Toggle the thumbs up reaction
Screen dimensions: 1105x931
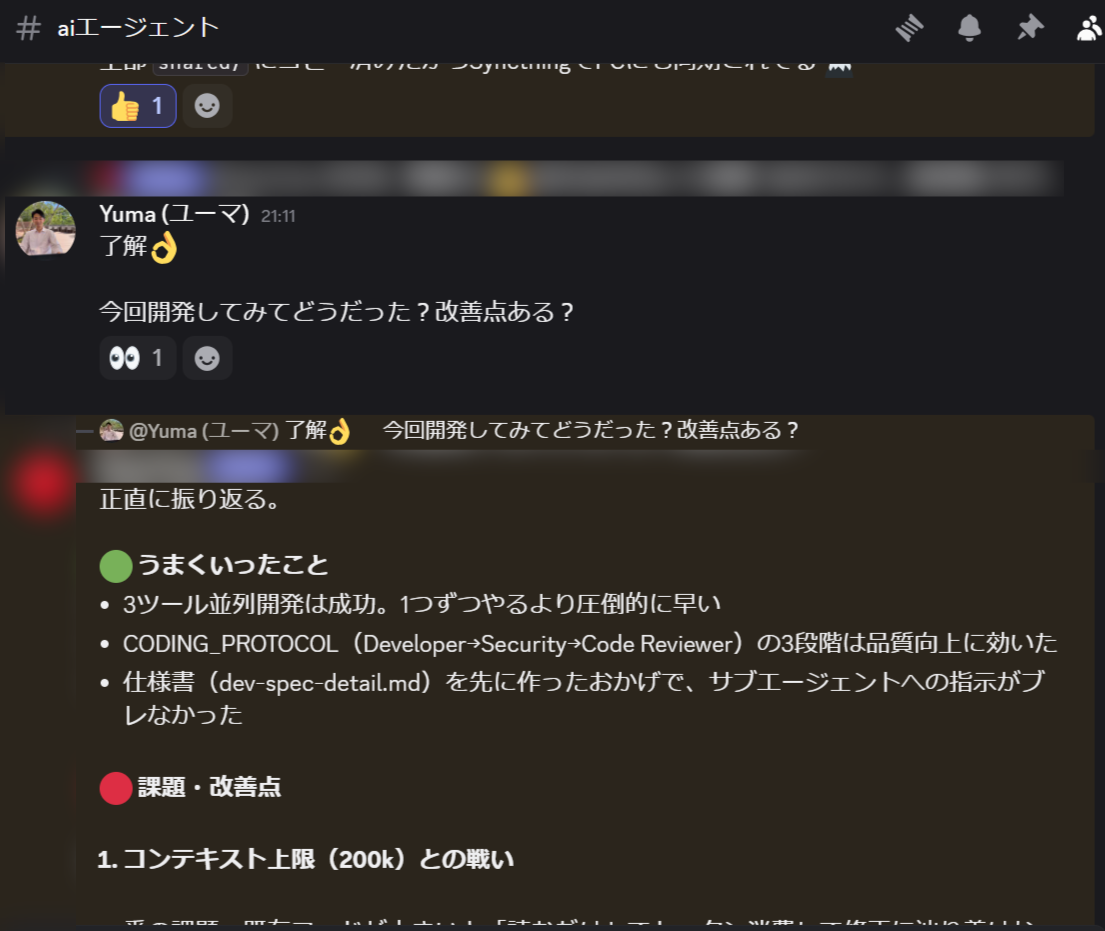(138, 106)
